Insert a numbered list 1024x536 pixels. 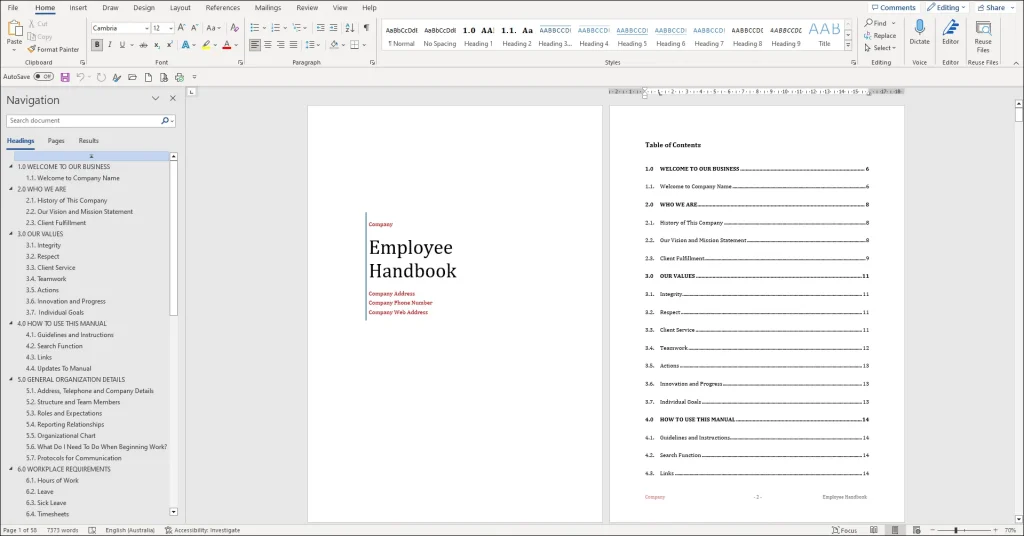[276, 28]
